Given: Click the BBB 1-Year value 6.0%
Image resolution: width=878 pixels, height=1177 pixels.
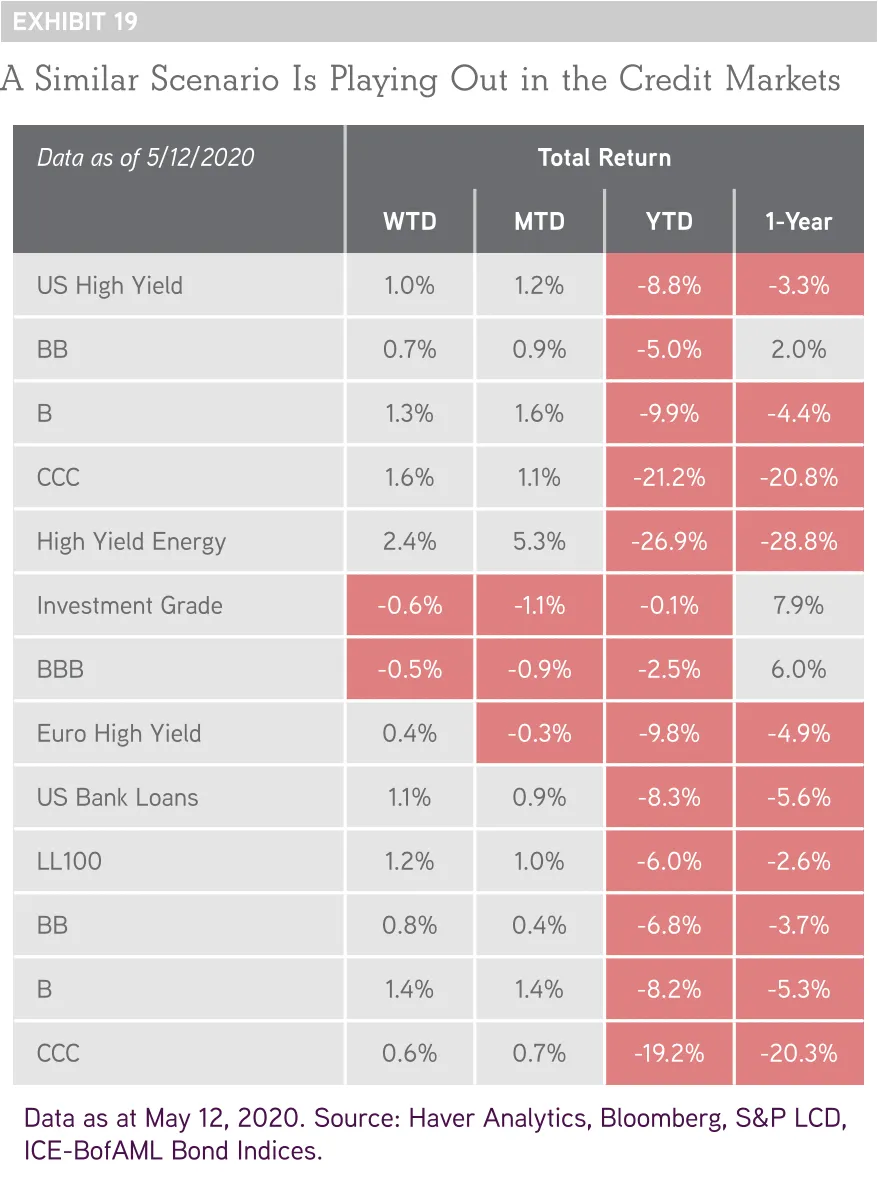Looking at the screenshot, I should [798, 670].
